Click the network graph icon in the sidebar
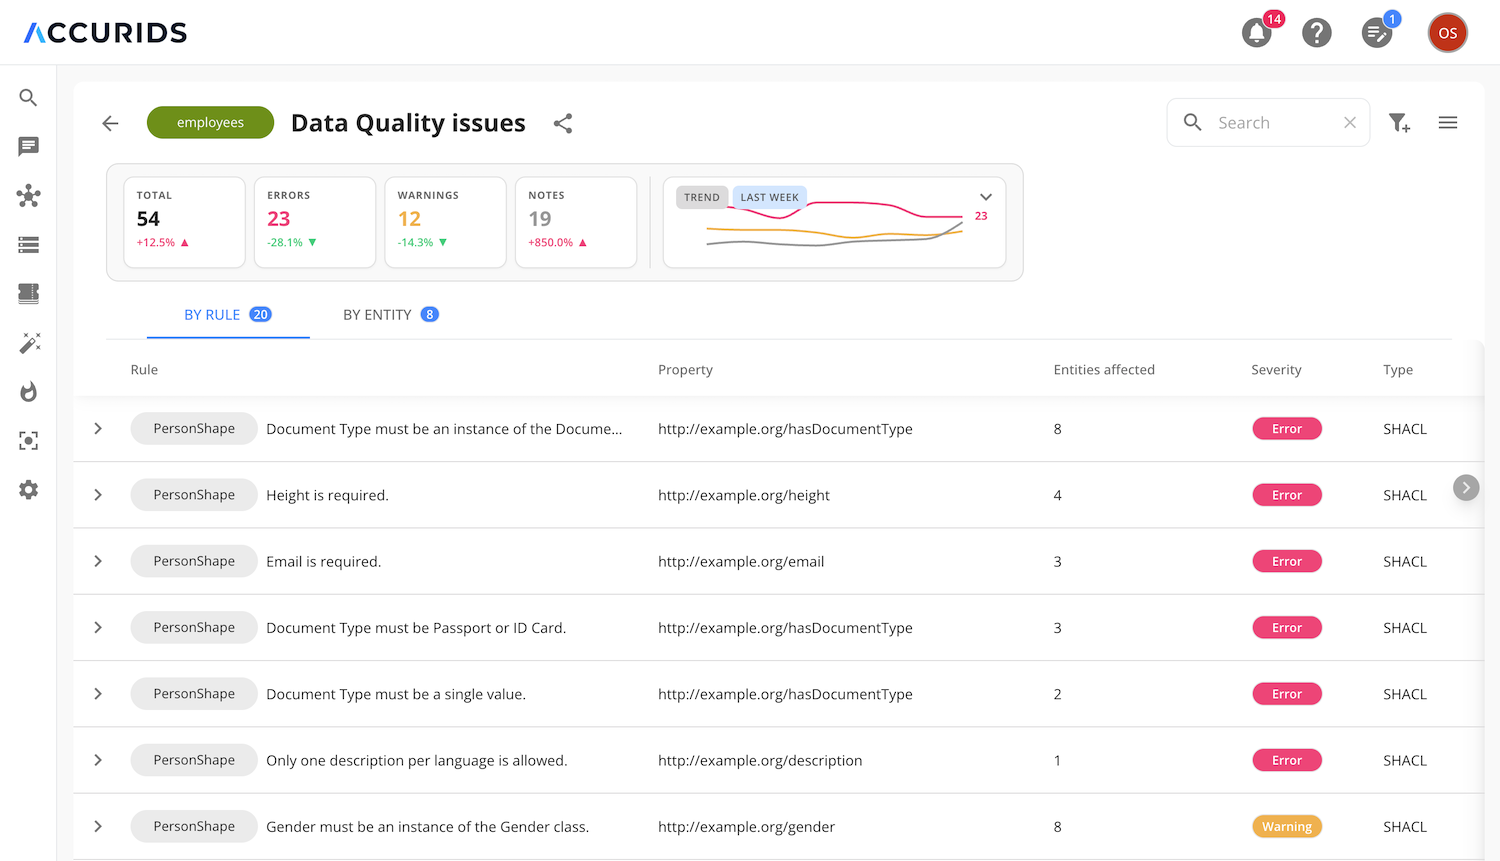This screenshot has height=861, width=1500. (28, 196)
